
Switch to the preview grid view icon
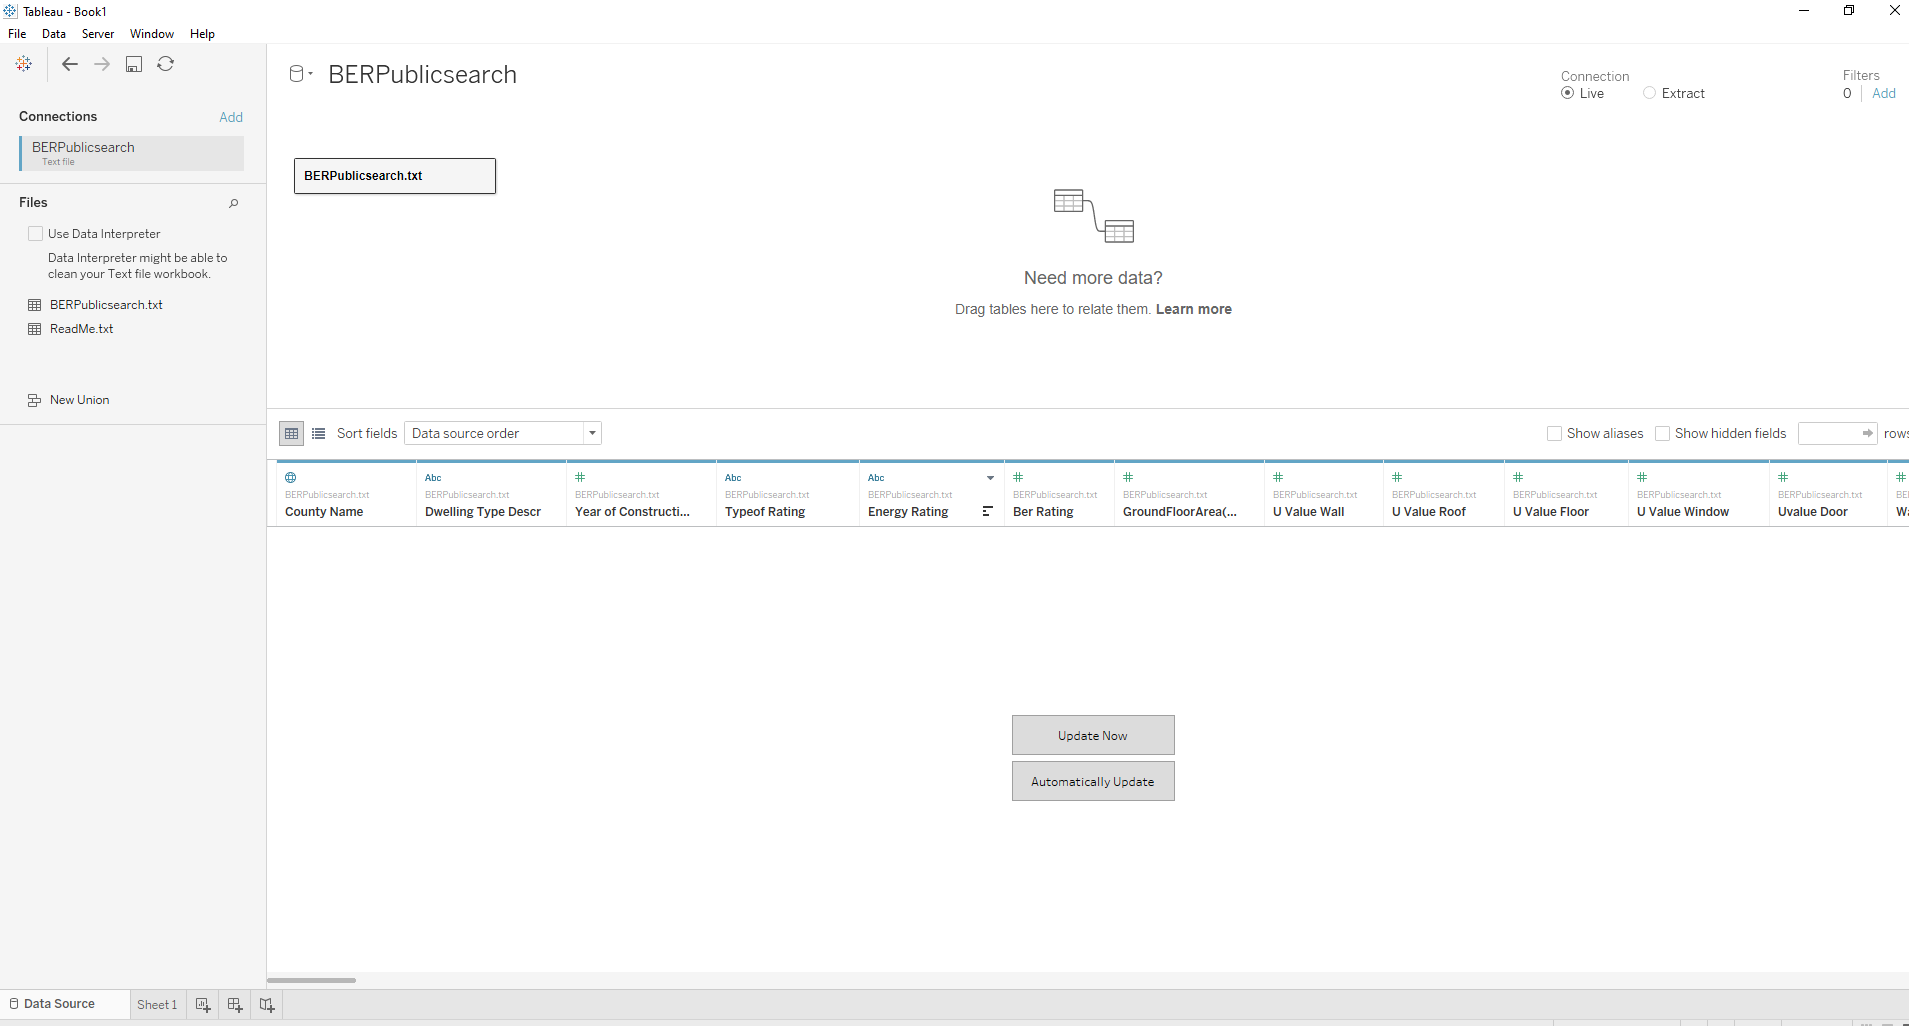pos(291,433)
